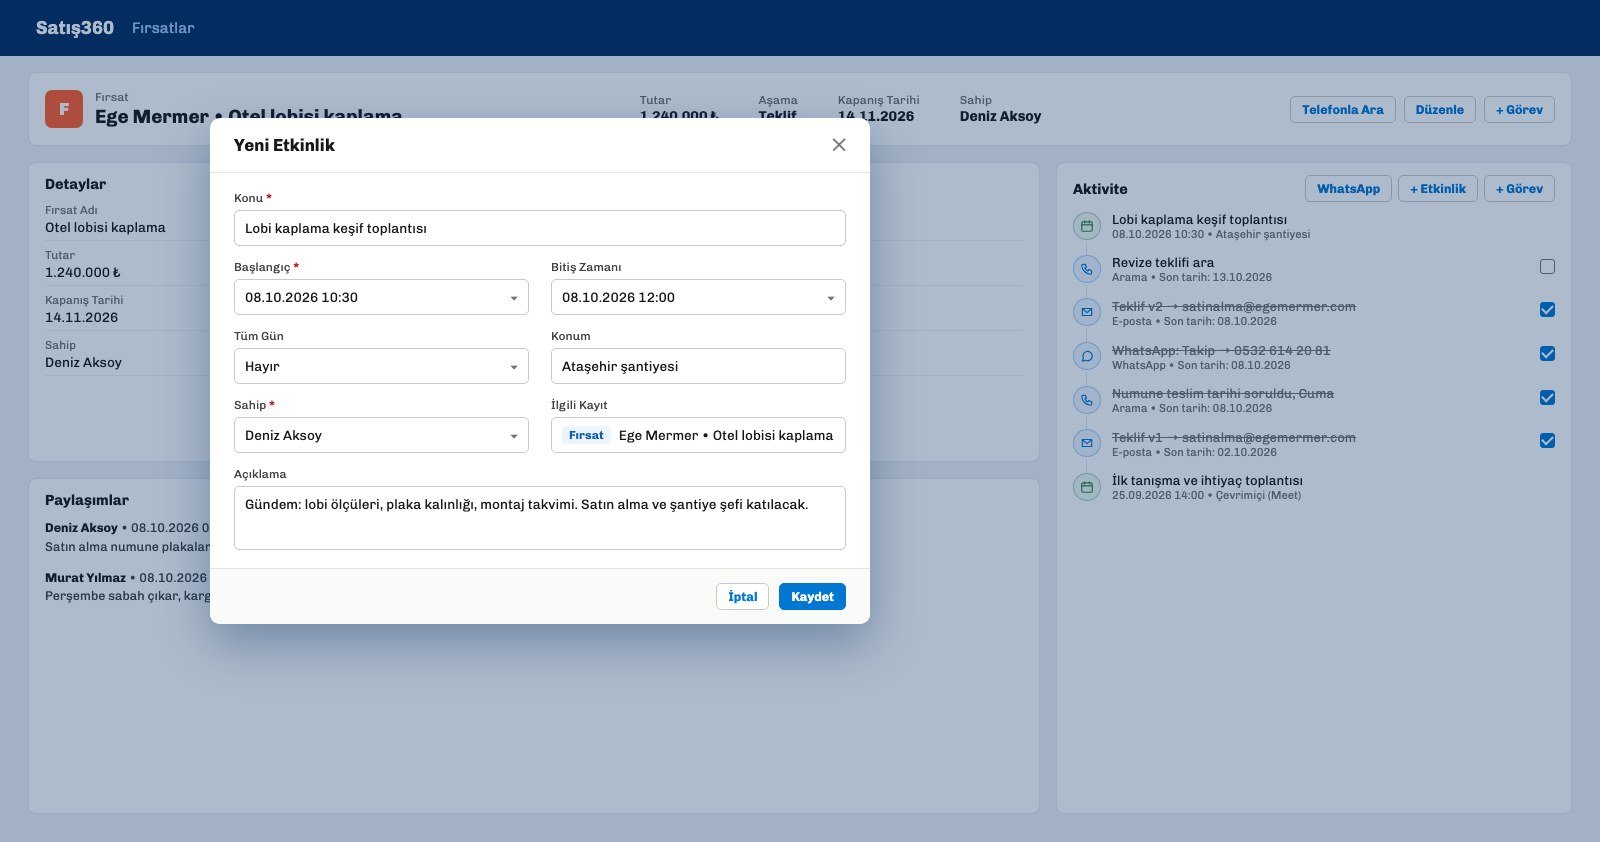This screenshot has height=842, width=1600.
Task: Open the Bitiş Zamanı dropdown
Action: (x=698, y=297)
